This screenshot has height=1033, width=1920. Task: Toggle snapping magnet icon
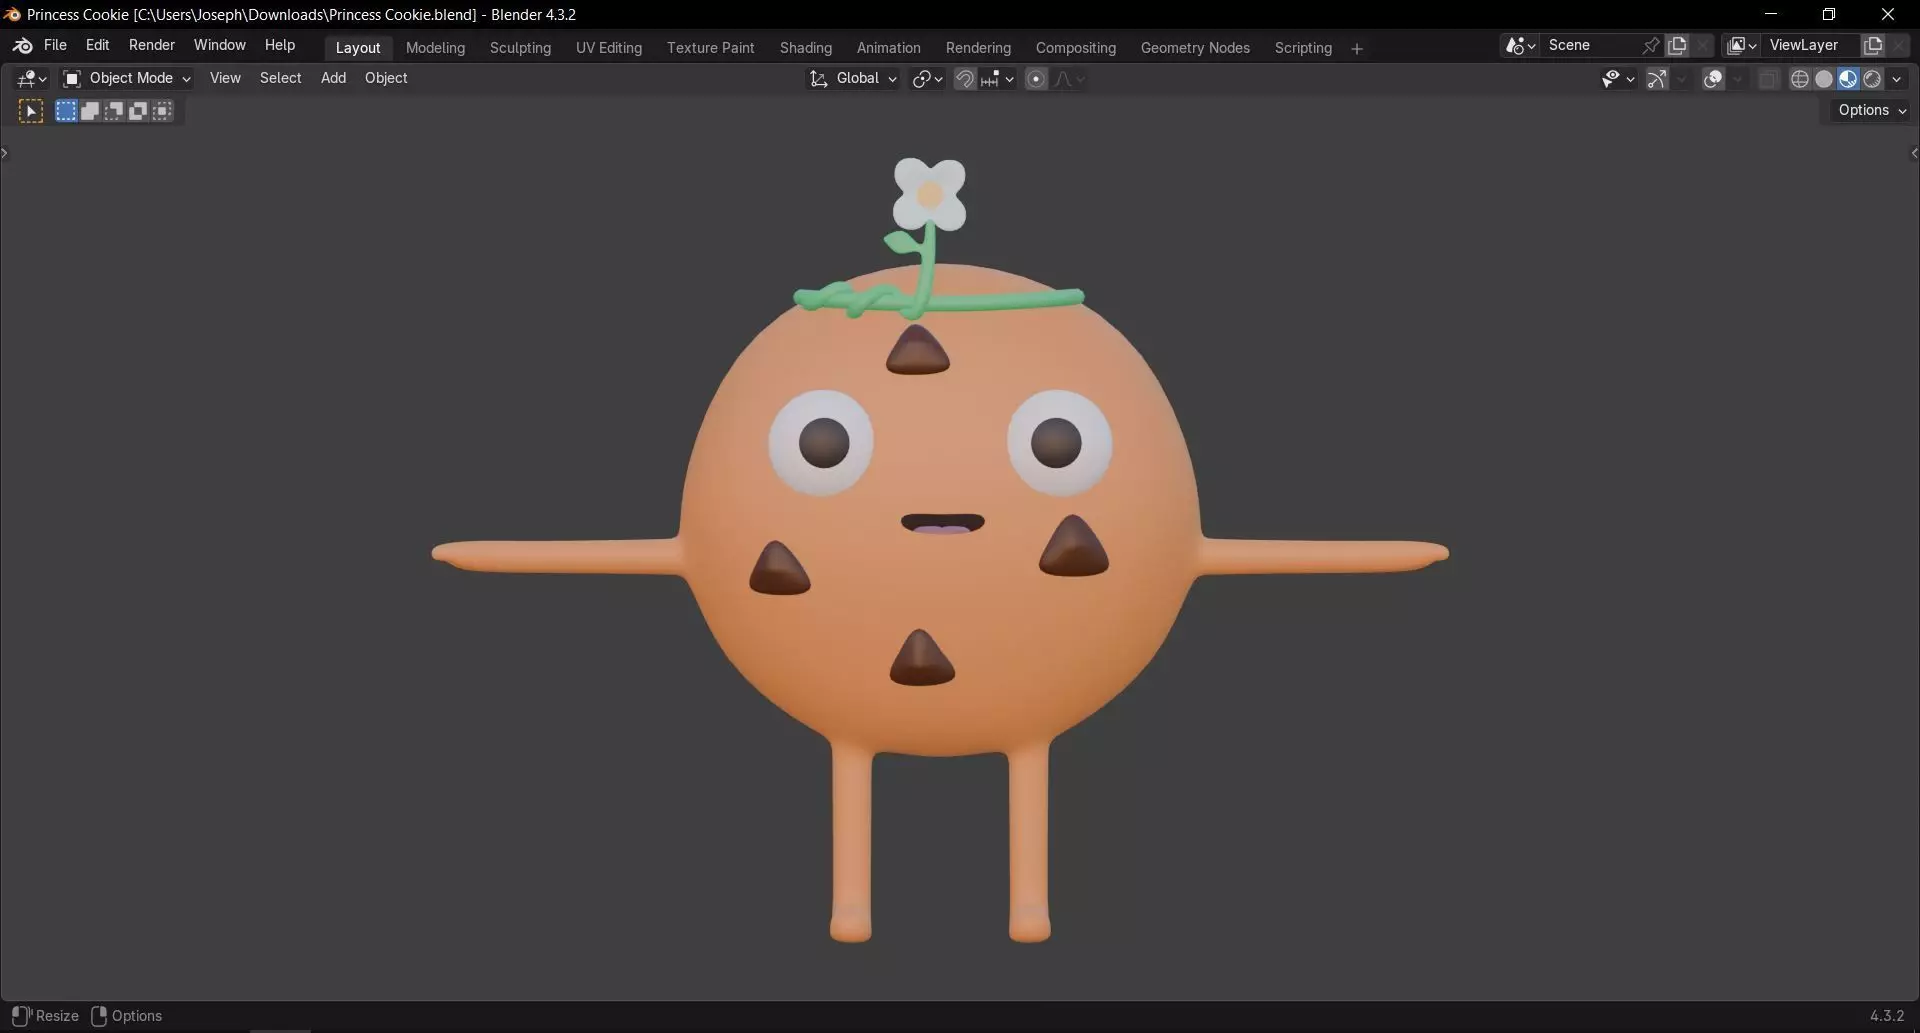click(x=964, y=79)
